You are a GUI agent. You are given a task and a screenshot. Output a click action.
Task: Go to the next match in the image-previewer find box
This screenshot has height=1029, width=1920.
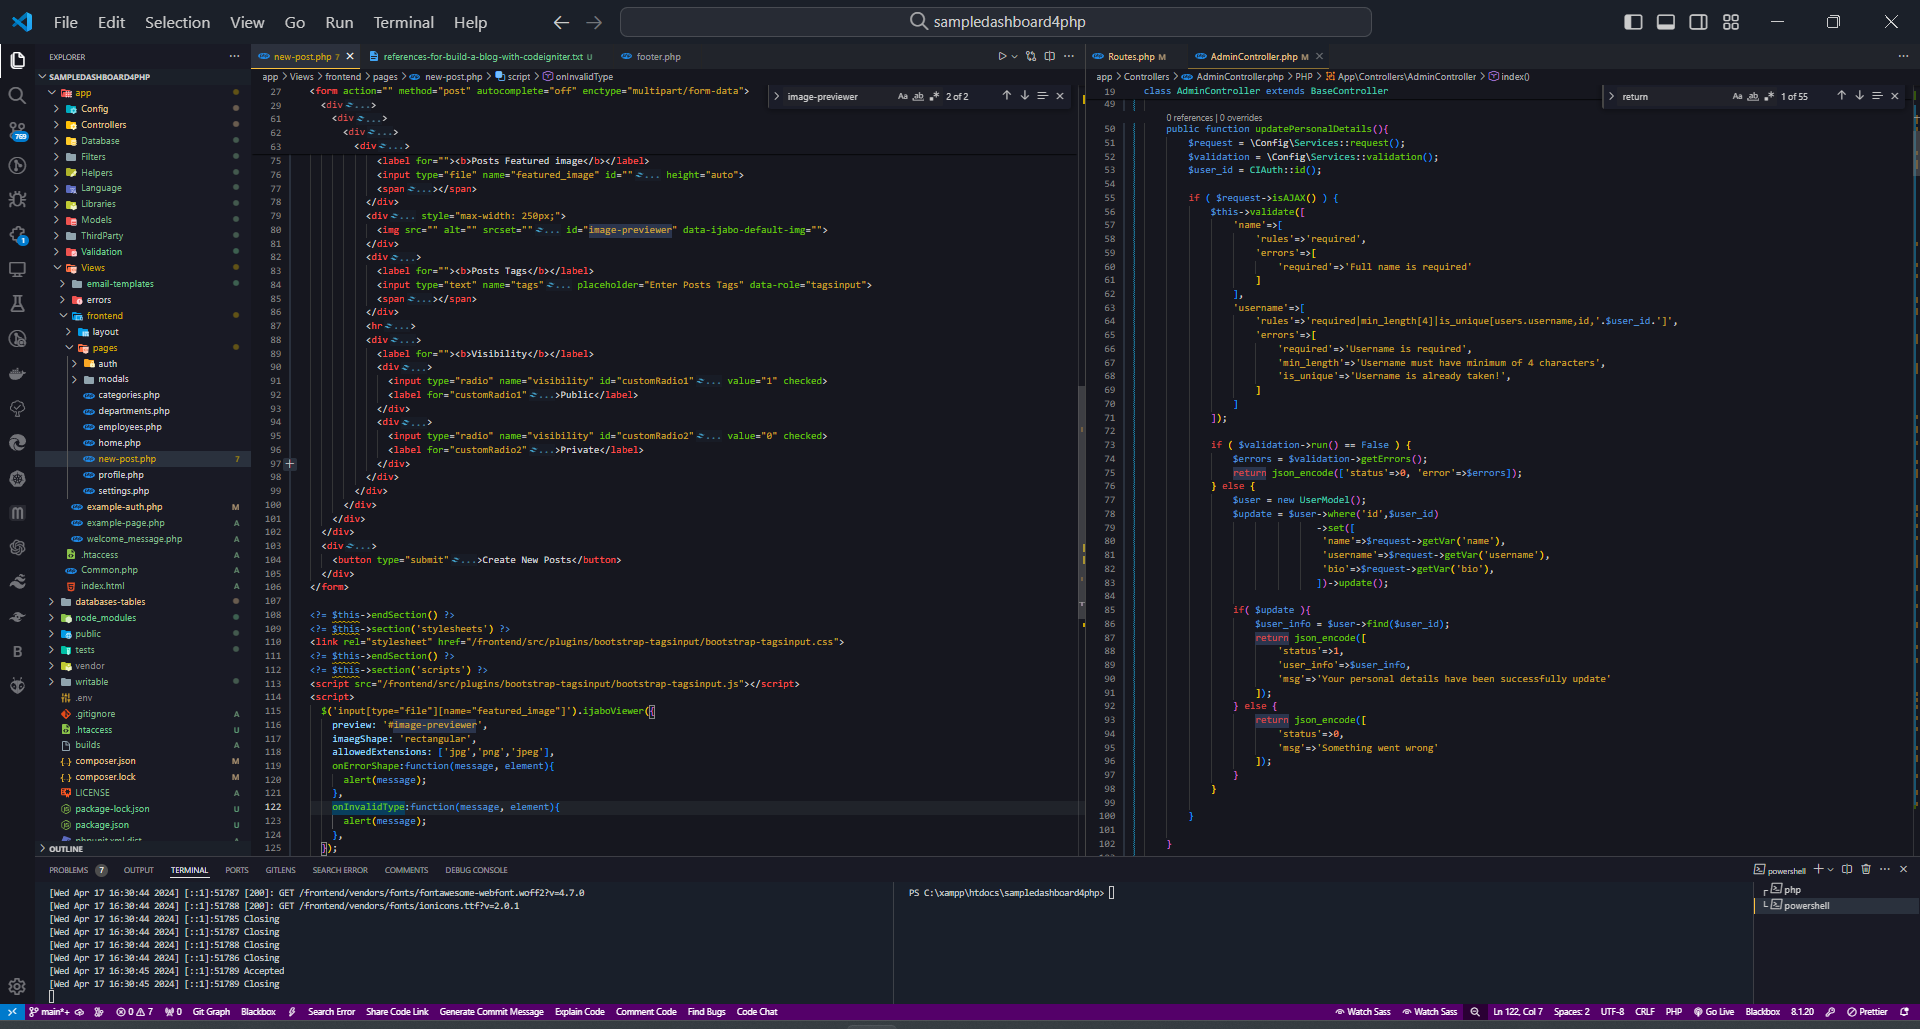click(1024, 96)
